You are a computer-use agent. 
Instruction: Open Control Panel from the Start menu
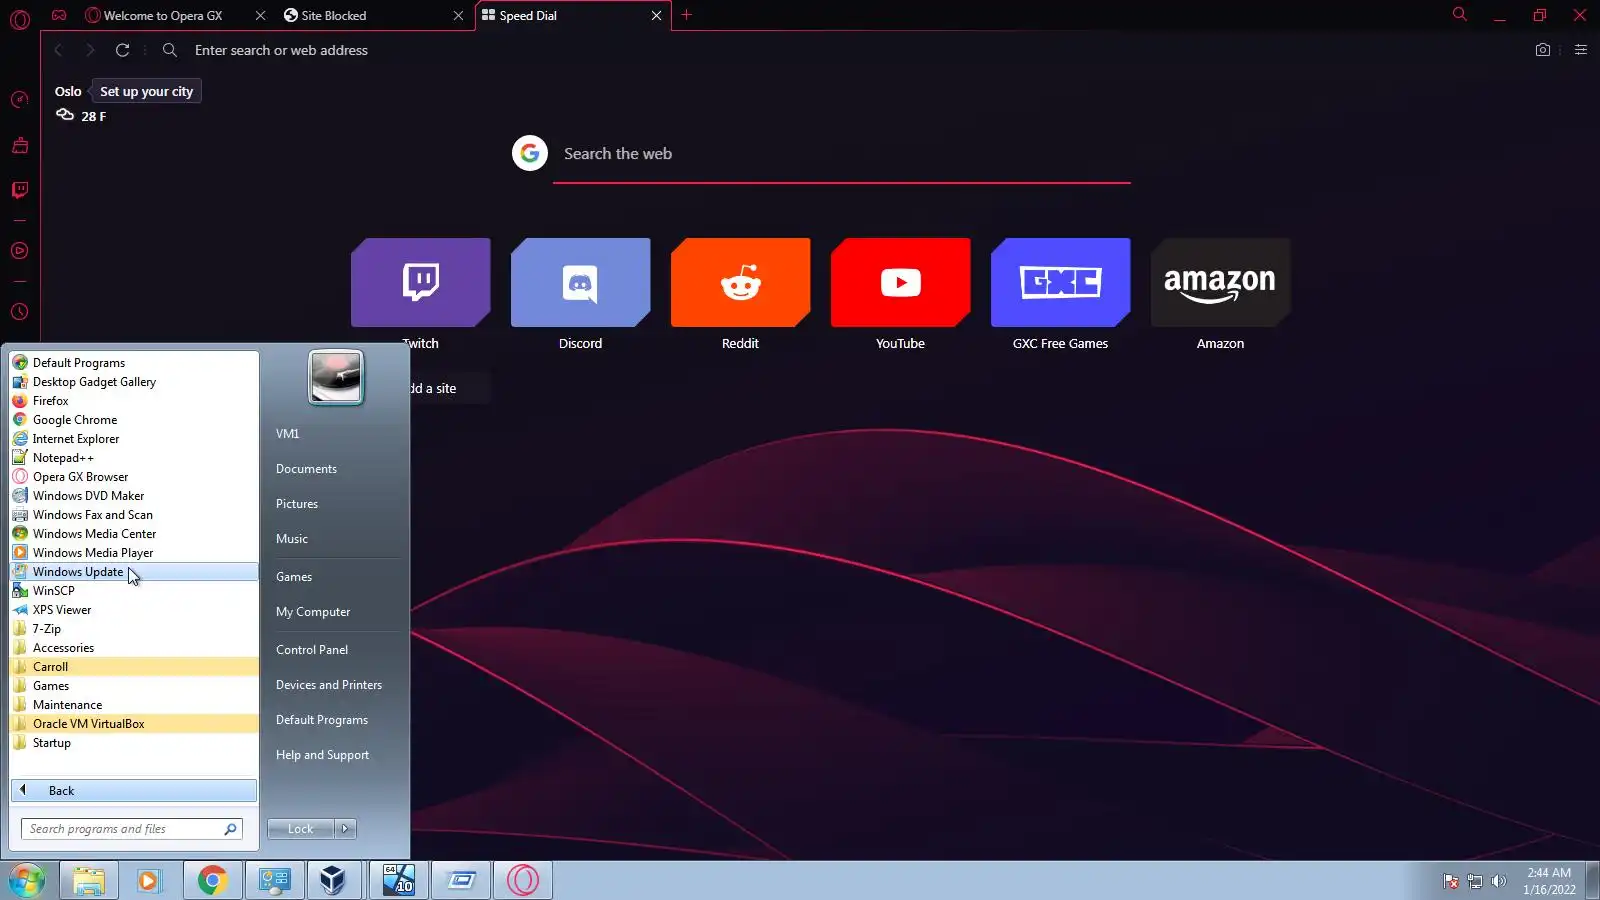[x=312, y=650]
